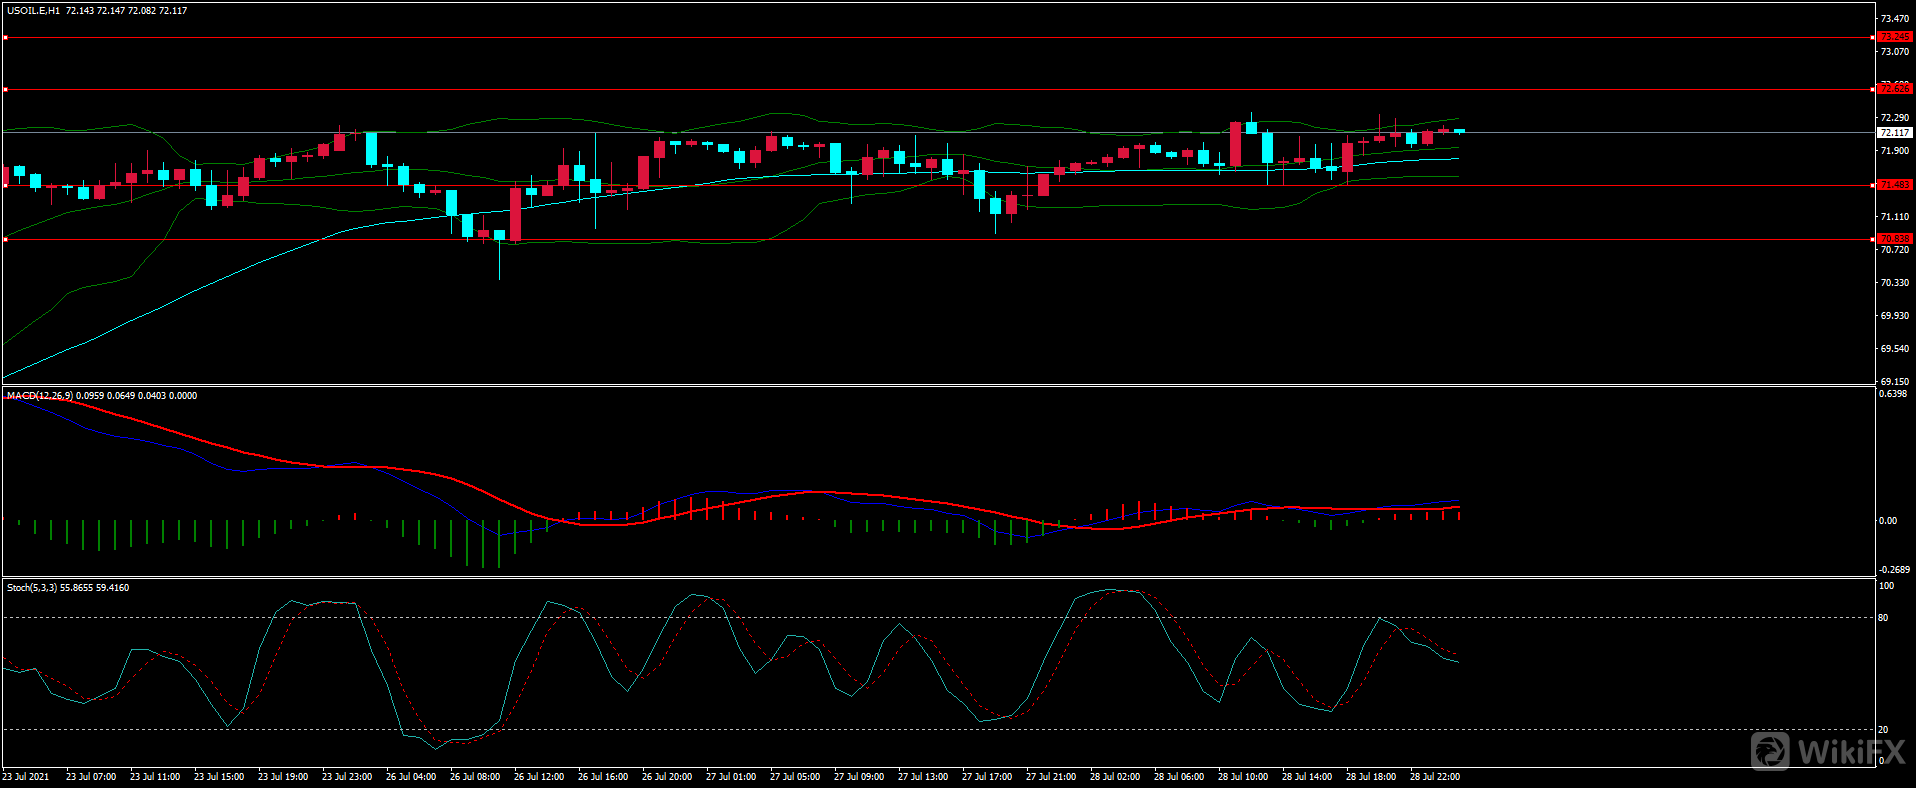This screenshot has height=788, width=1916.
Task: Click the Stochastic 20 level scale label
Action: pos(1883,730)
